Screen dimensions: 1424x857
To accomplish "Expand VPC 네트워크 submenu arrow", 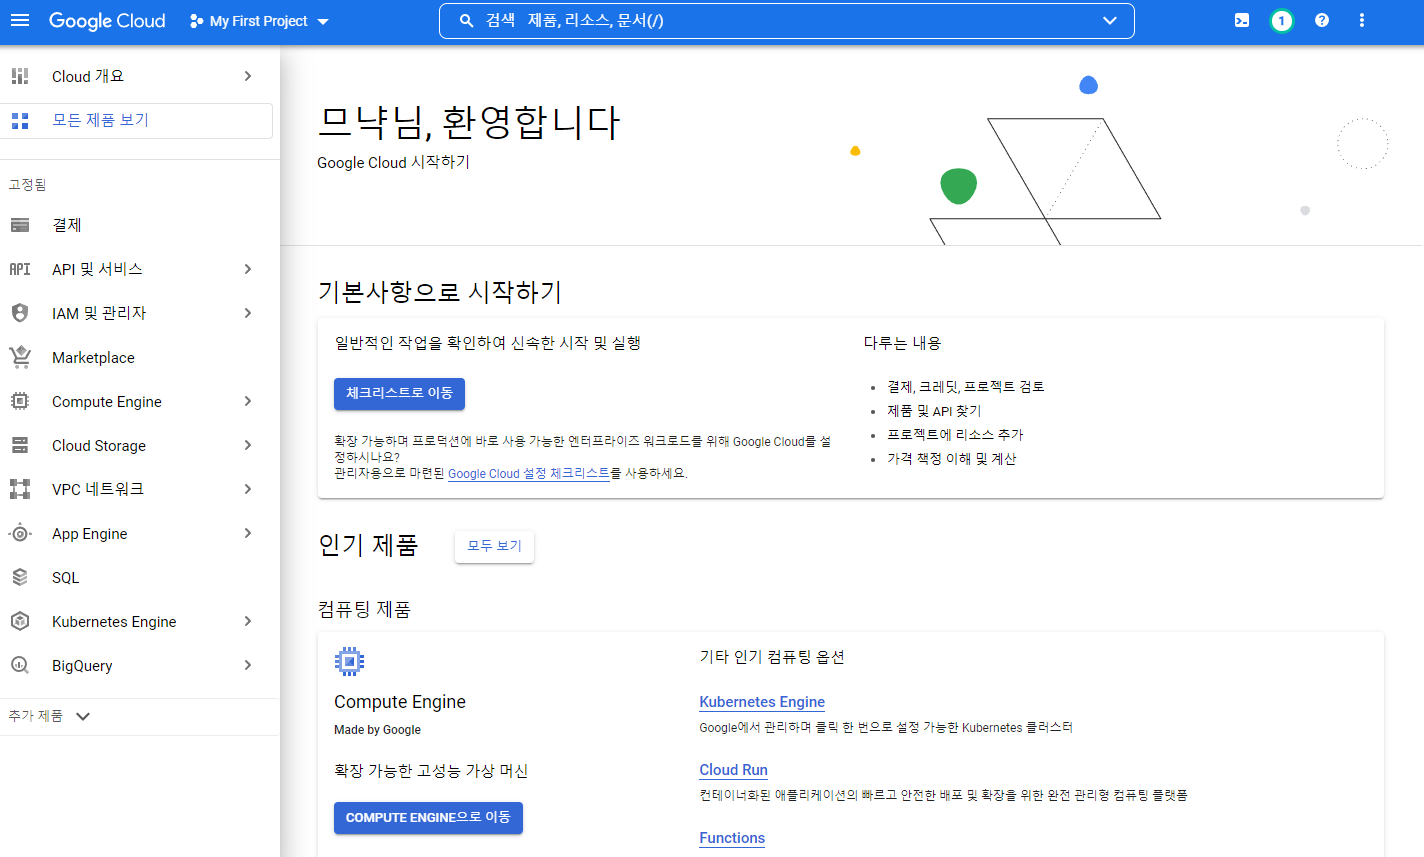I will point(248,489).
